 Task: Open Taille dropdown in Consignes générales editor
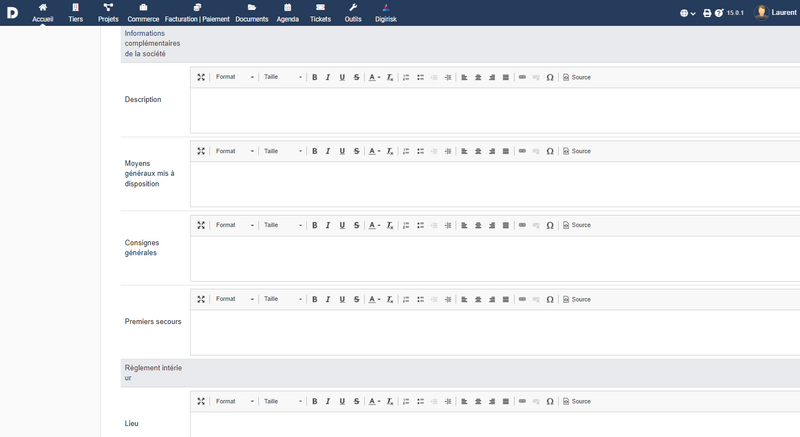coord(283,225)
